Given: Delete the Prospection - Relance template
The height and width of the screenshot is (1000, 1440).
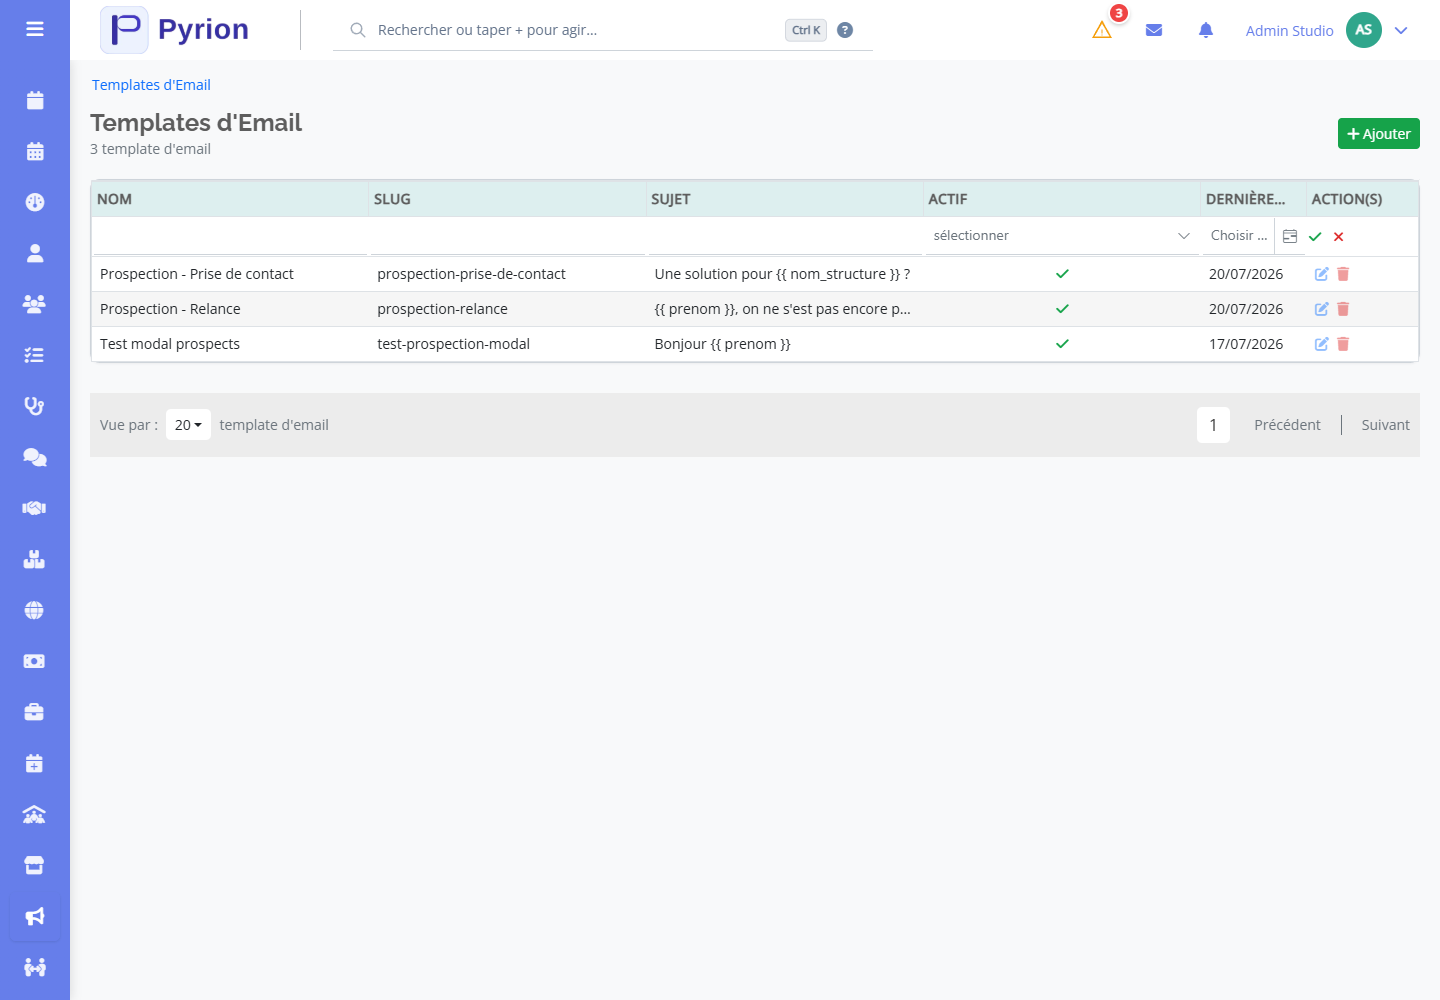Looking at the screenshot, I should tap(1343, 309).
